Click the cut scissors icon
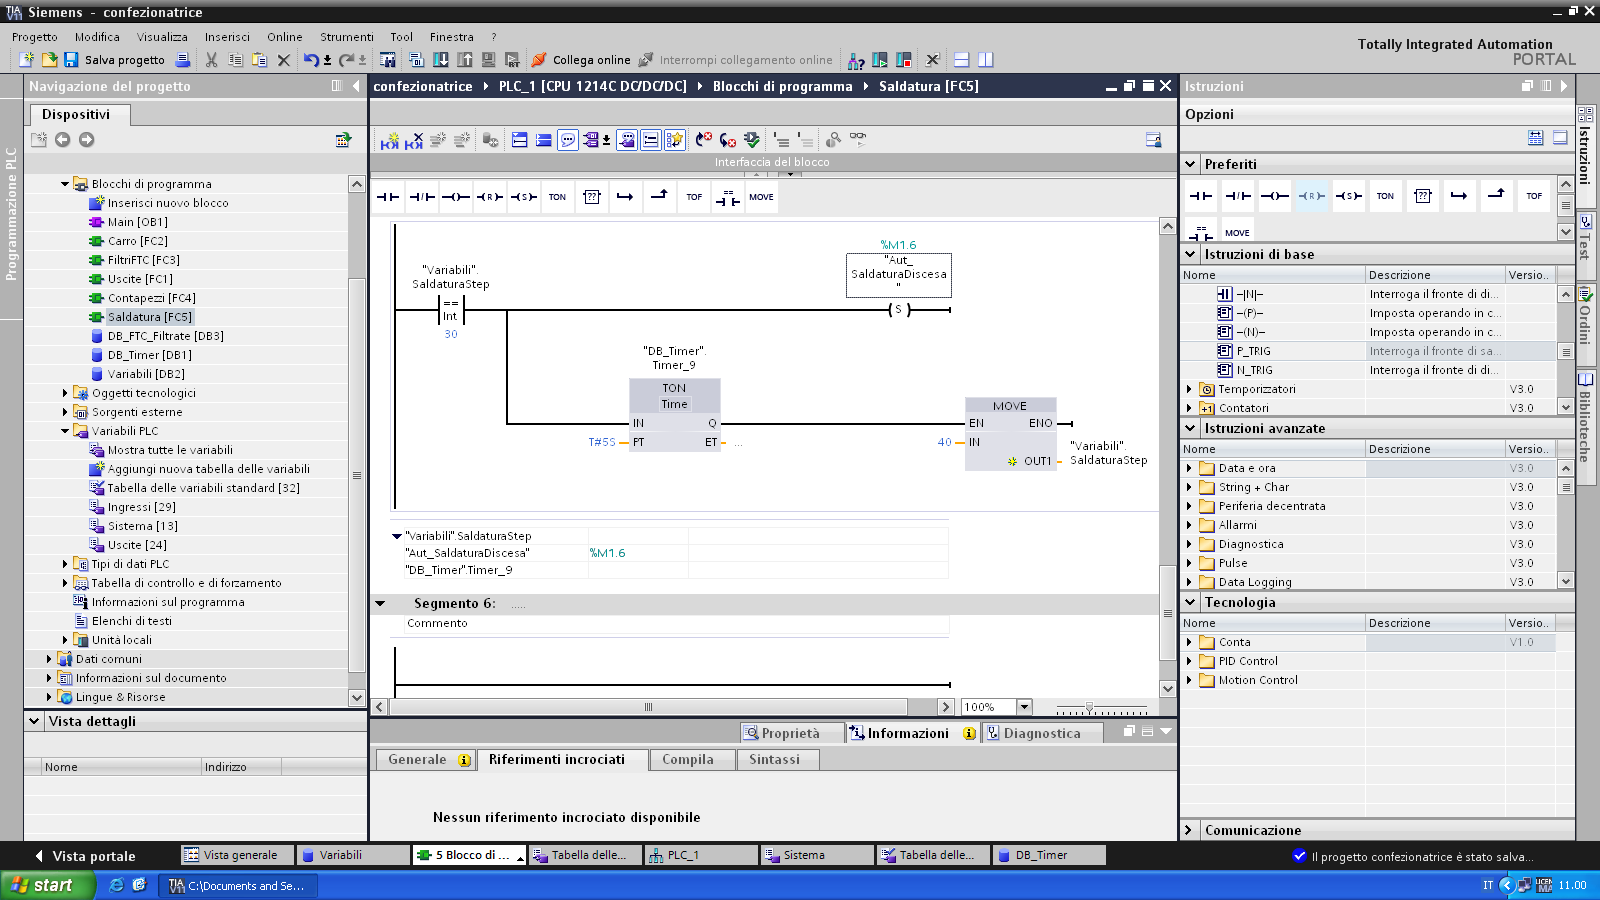The height and width of the screenshot is (900, 1600). [x=211, y=60]
